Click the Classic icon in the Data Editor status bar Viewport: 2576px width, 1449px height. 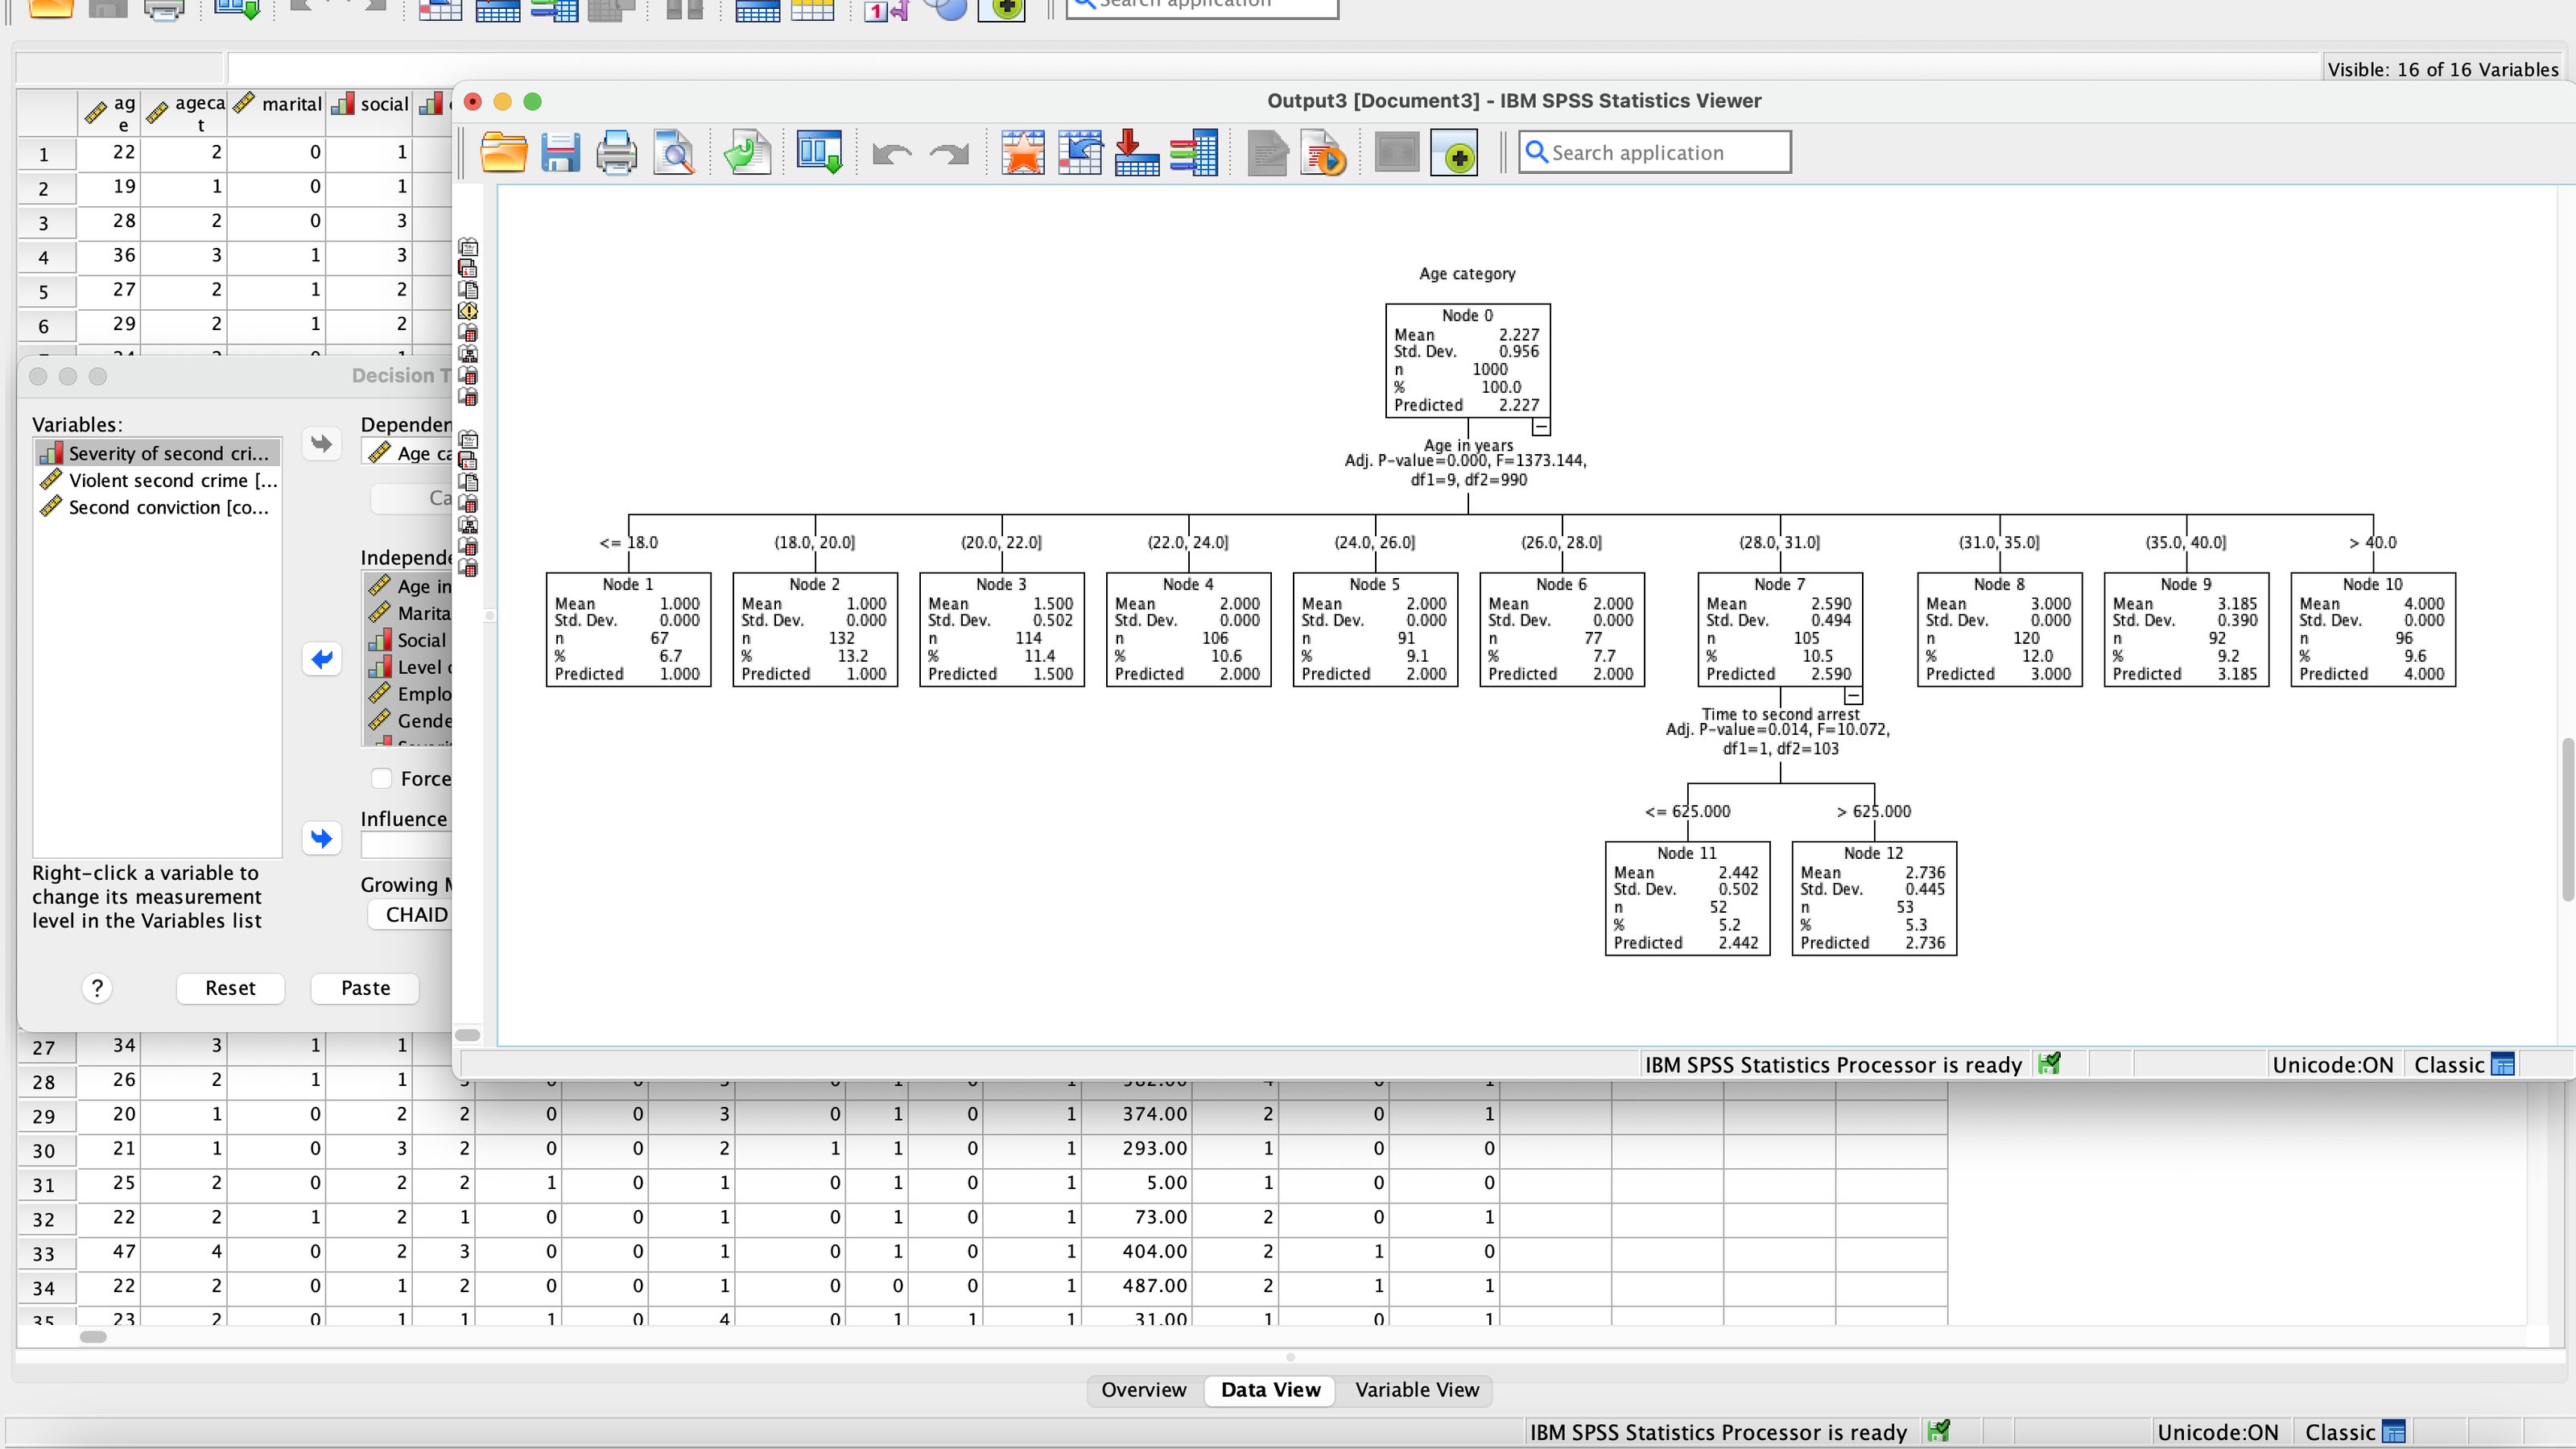[2394, 1432]
